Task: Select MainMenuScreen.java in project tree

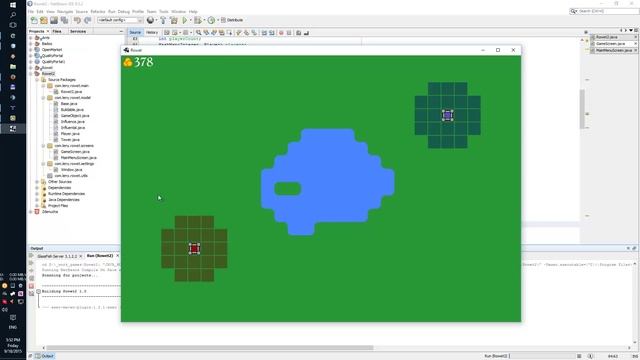Action: click(x=78, y=158)
